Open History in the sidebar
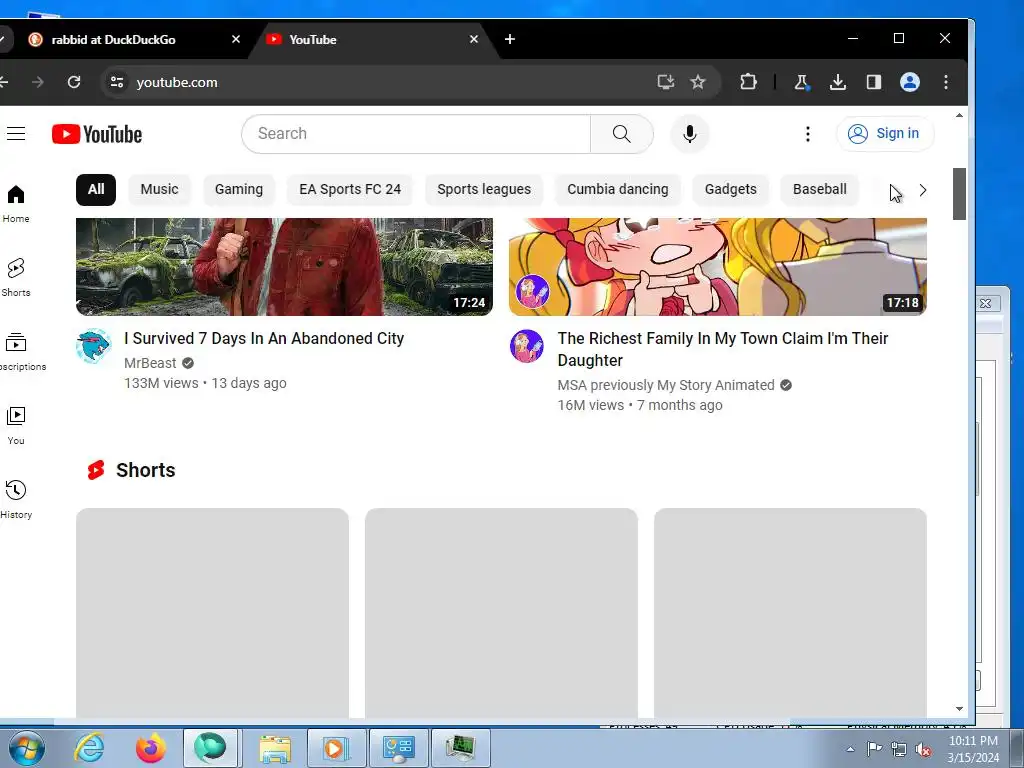The image size is (1024, 768). point(16,500)
